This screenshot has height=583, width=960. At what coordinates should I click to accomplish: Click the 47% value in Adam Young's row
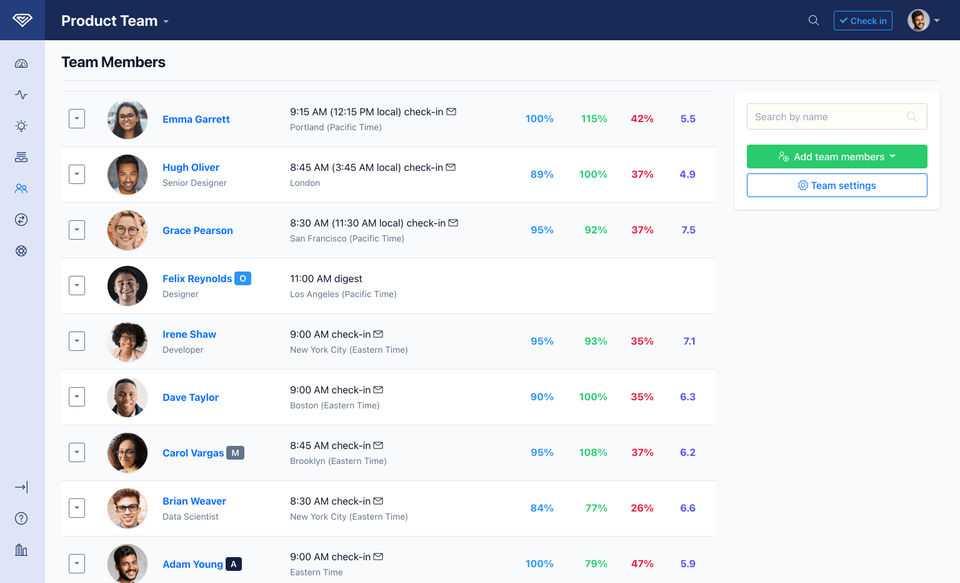pyautogui.click(x=642, y=564)
